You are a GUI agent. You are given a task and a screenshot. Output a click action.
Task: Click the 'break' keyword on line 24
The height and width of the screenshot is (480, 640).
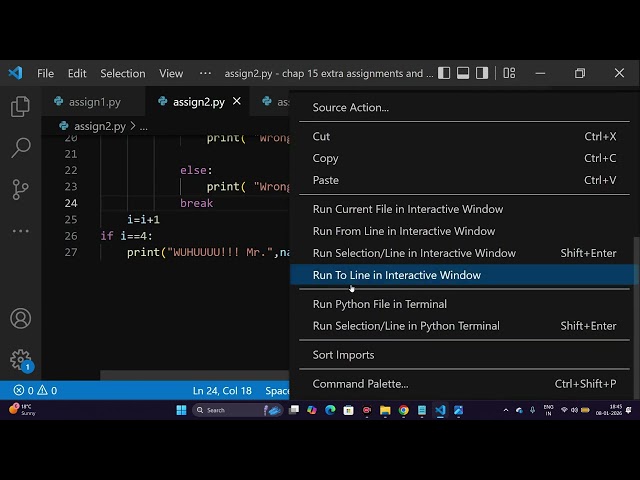coord(196,203)
